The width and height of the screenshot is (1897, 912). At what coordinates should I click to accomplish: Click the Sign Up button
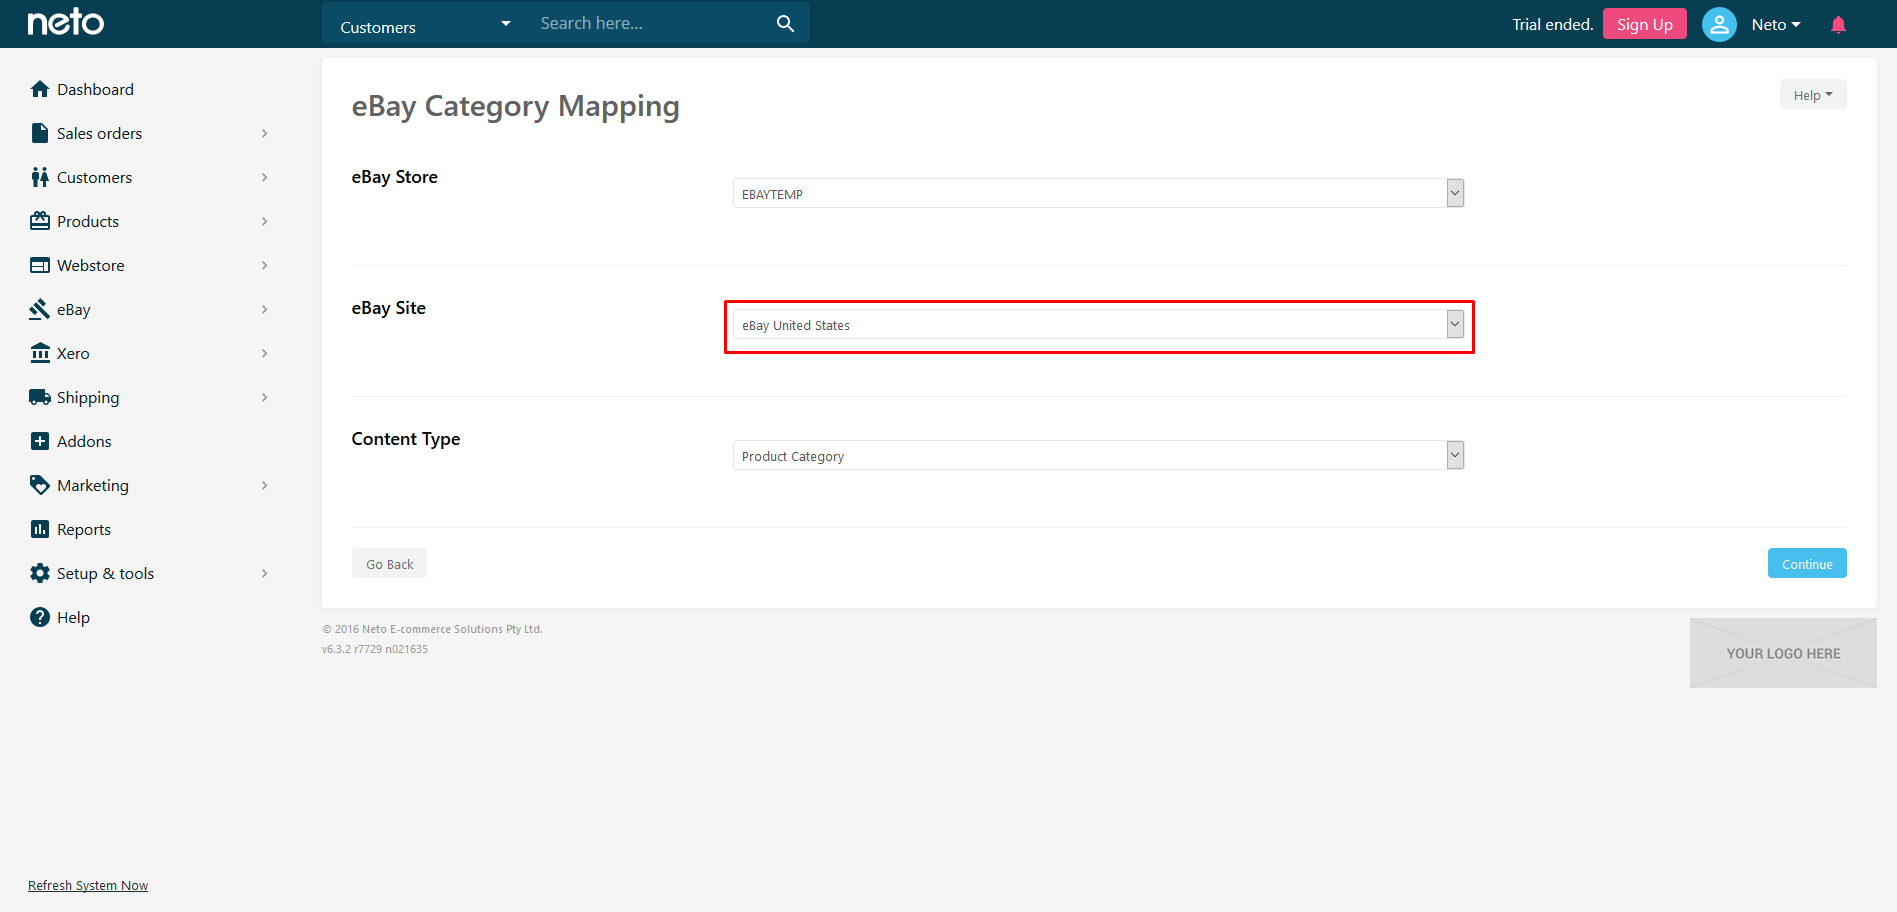tap(1644, 24)
